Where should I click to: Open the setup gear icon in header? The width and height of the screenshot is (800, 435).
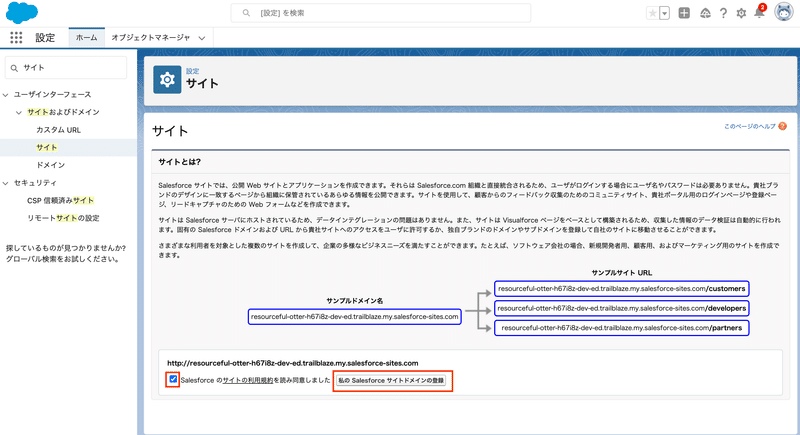point(741,13)
